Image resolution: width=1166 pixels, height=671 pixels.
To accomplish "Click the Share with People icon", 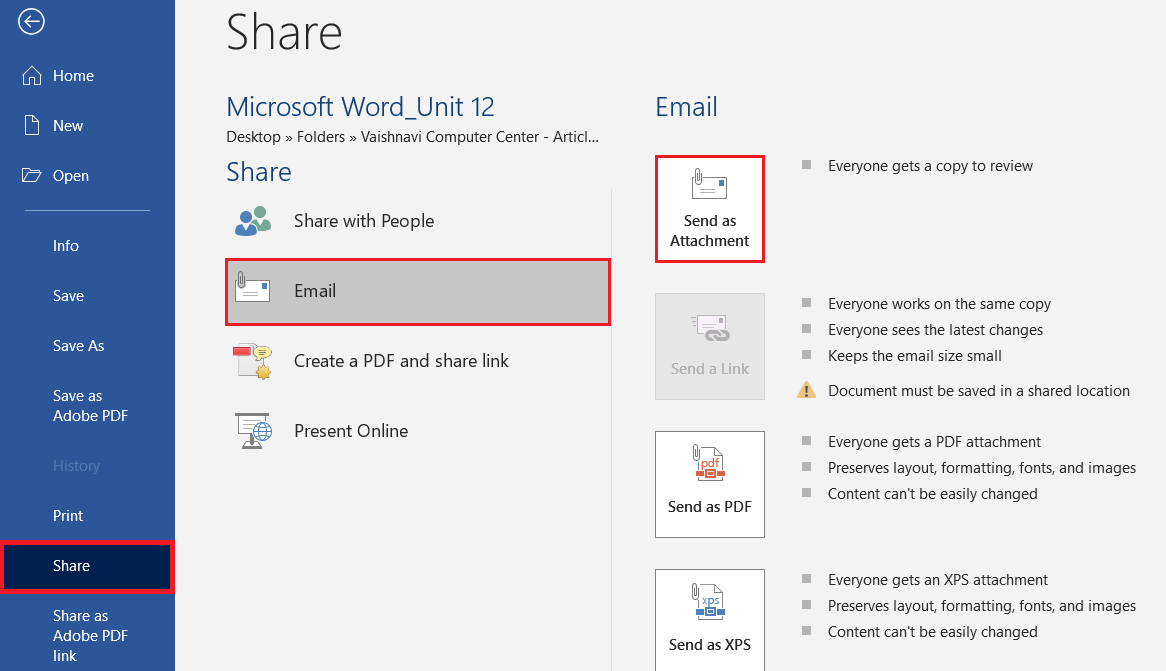I will (253, 221).
